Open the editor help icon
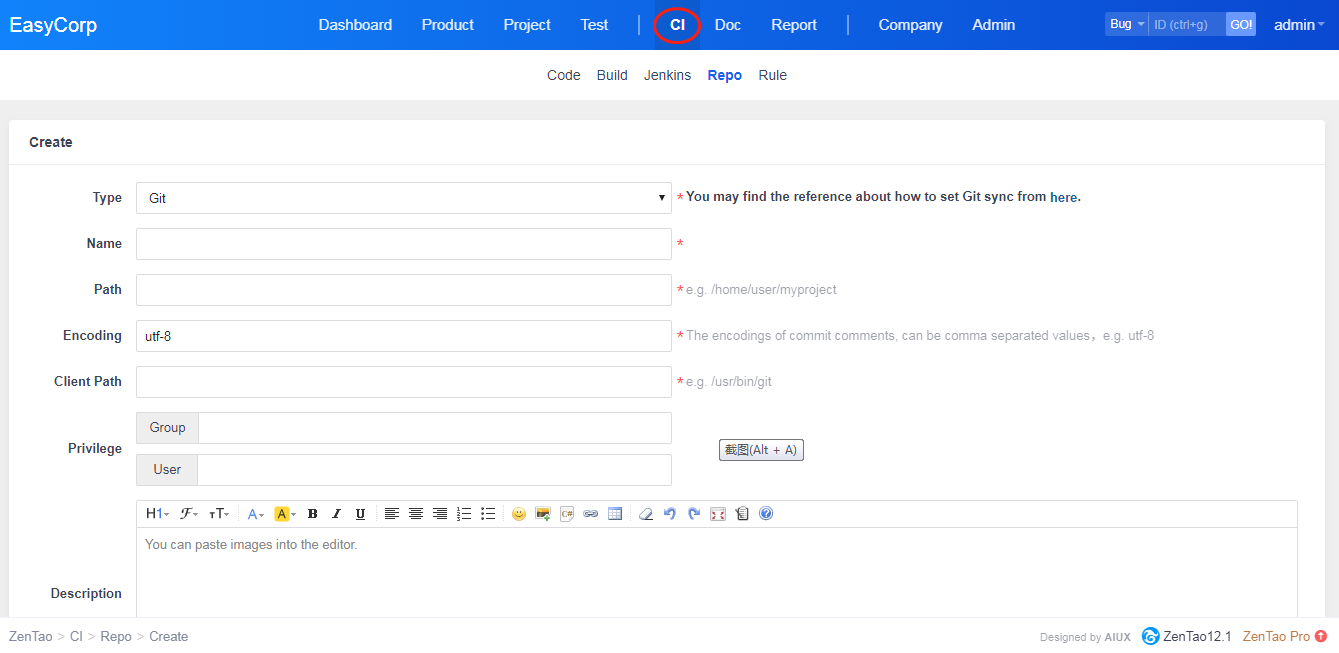Viewport: 1339px width, 653px height. [766, 514]
